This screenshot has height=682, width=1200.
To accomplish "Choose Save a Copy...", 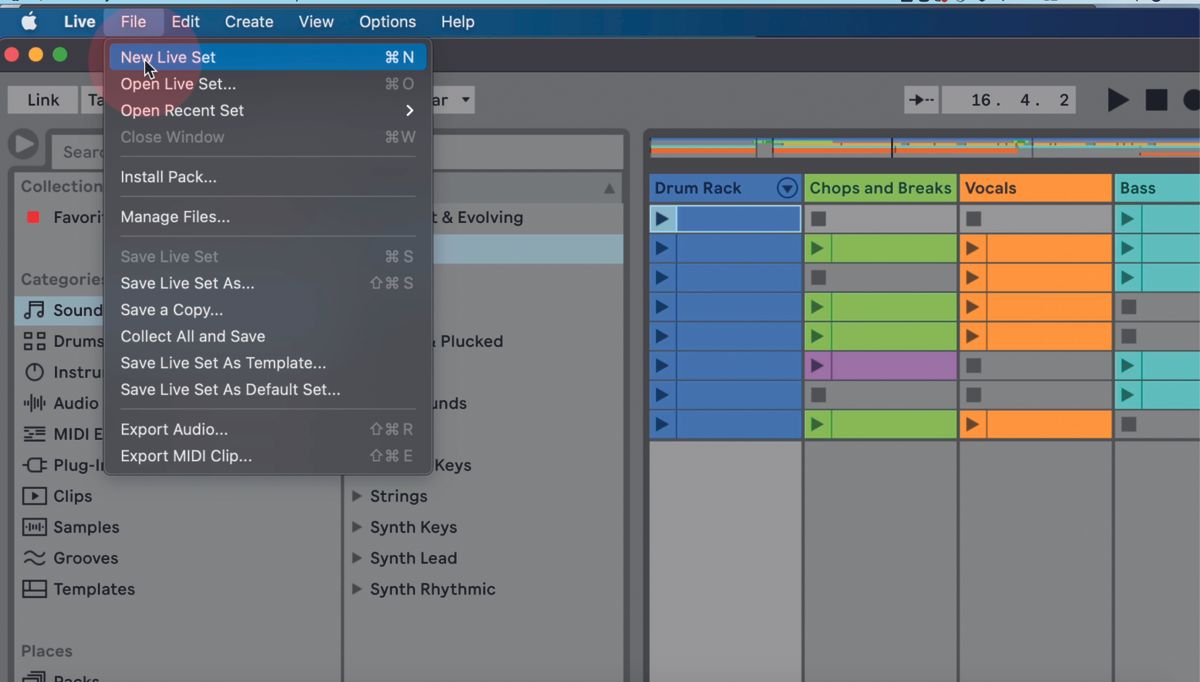I will (268, 310).
